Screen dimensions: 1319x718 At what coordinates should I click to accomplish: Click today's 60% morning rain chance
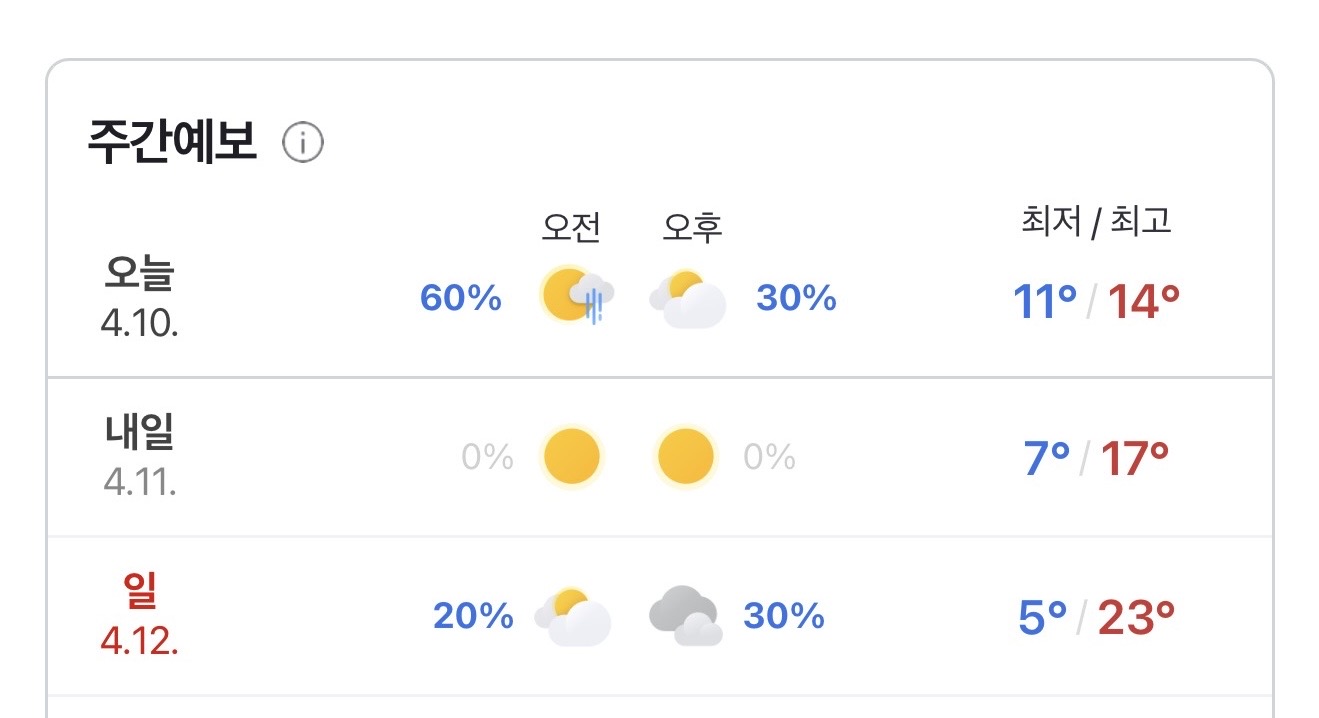coord(460,298)
